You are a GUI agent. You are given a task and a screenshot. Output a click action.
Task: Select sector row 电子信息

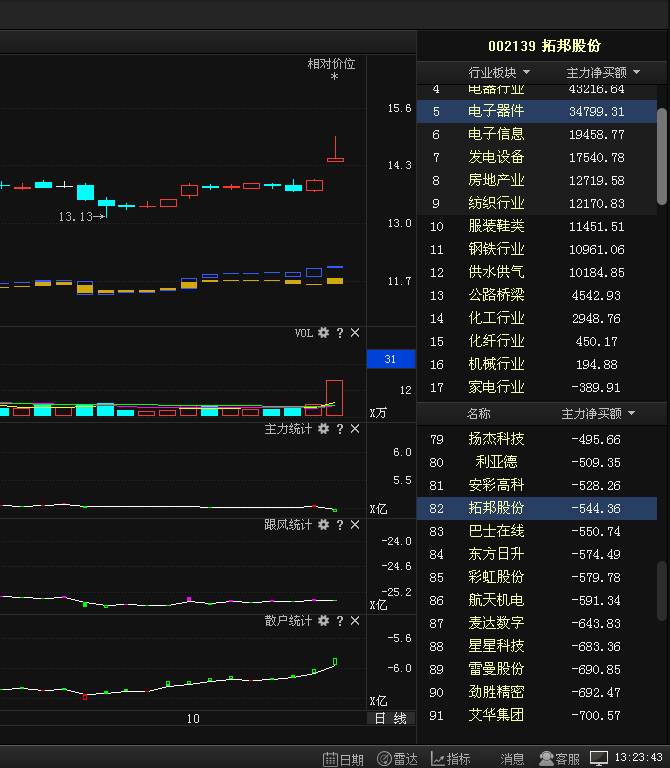[537, 134]
